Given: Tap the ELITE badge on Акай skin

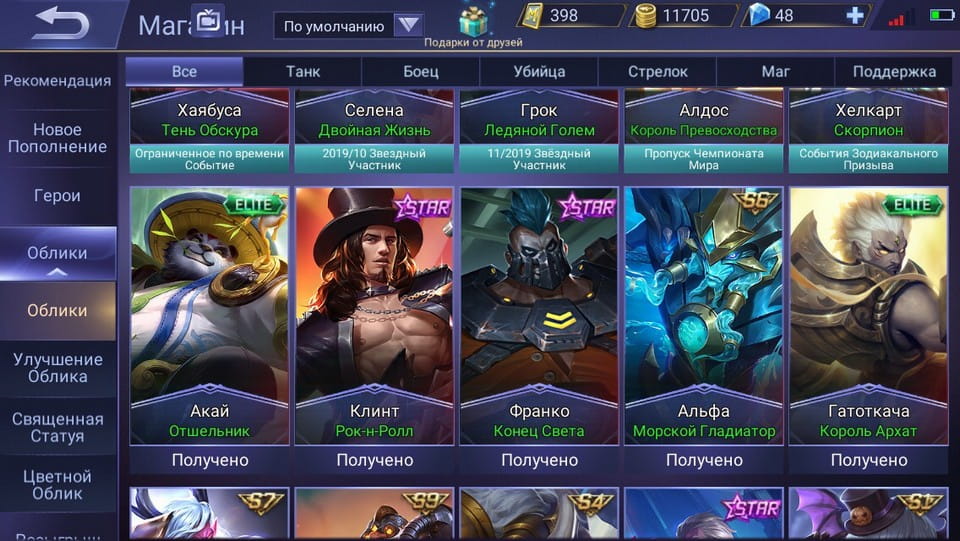Looking at the screenshot, I should tap(254, 205).
